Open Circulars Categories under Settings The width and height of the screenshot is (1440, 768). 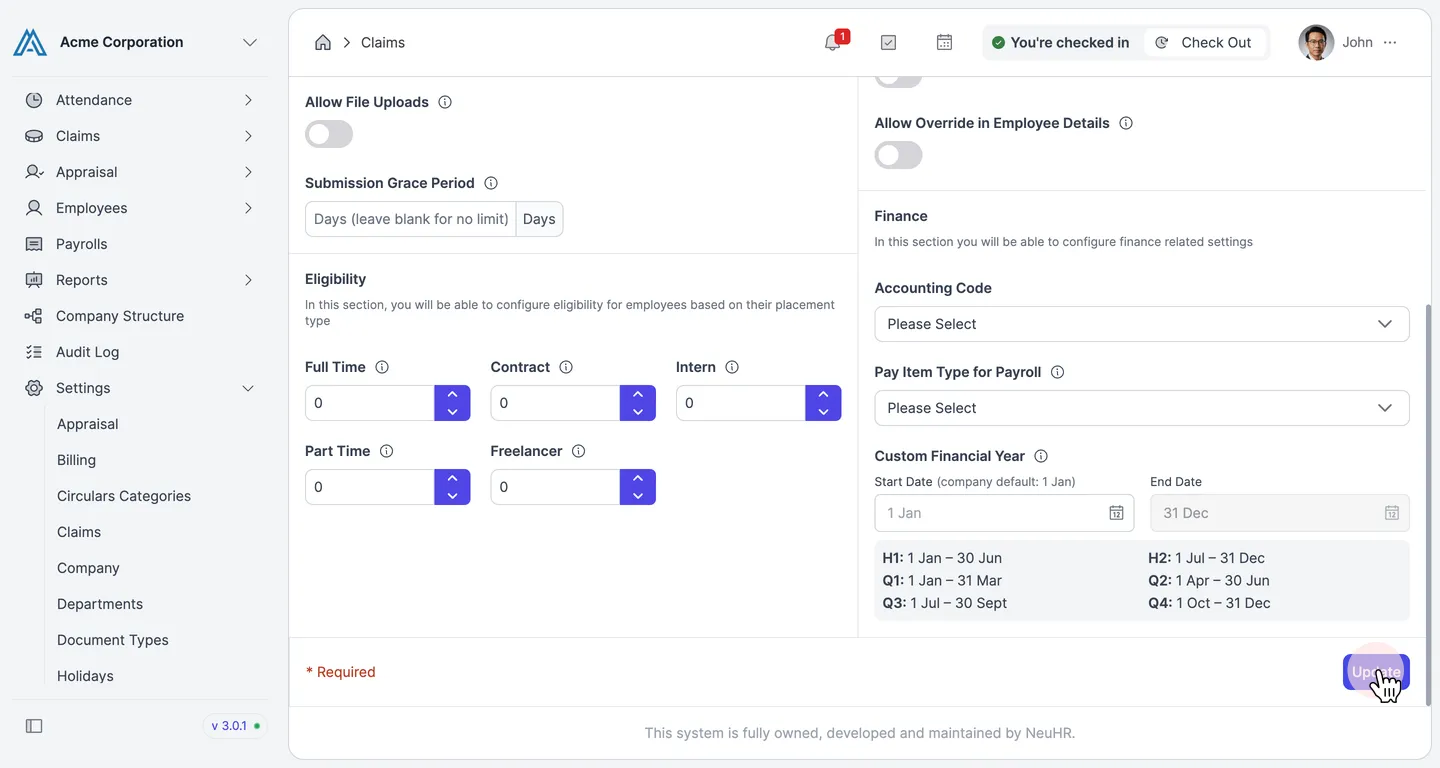click(x=124, y=496)
